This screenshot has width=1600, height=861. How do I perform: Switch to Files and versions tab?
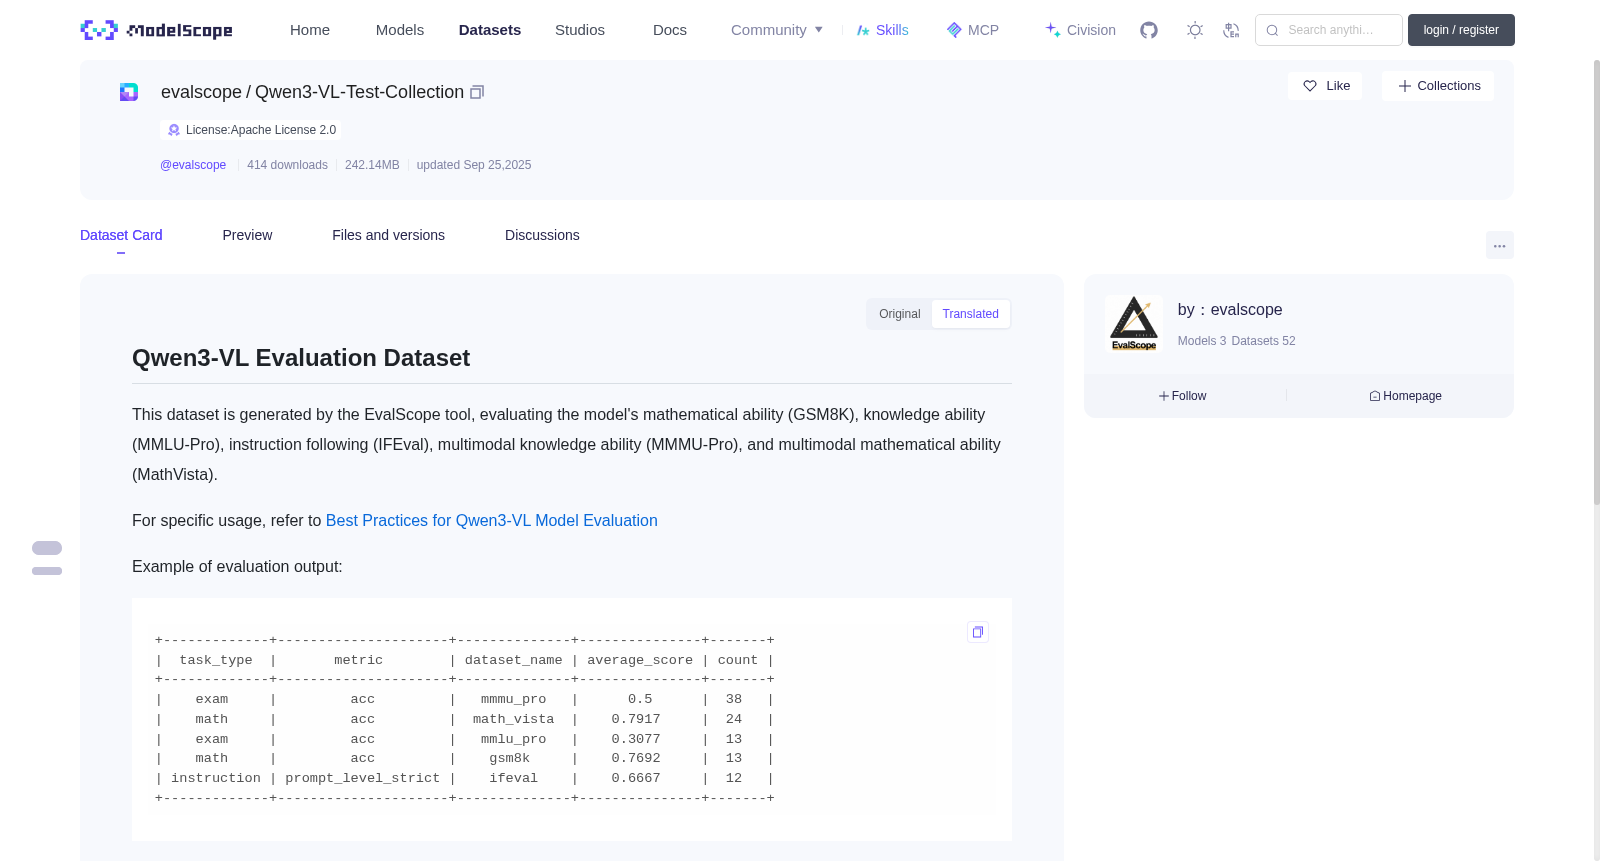(x=388, y=235)
